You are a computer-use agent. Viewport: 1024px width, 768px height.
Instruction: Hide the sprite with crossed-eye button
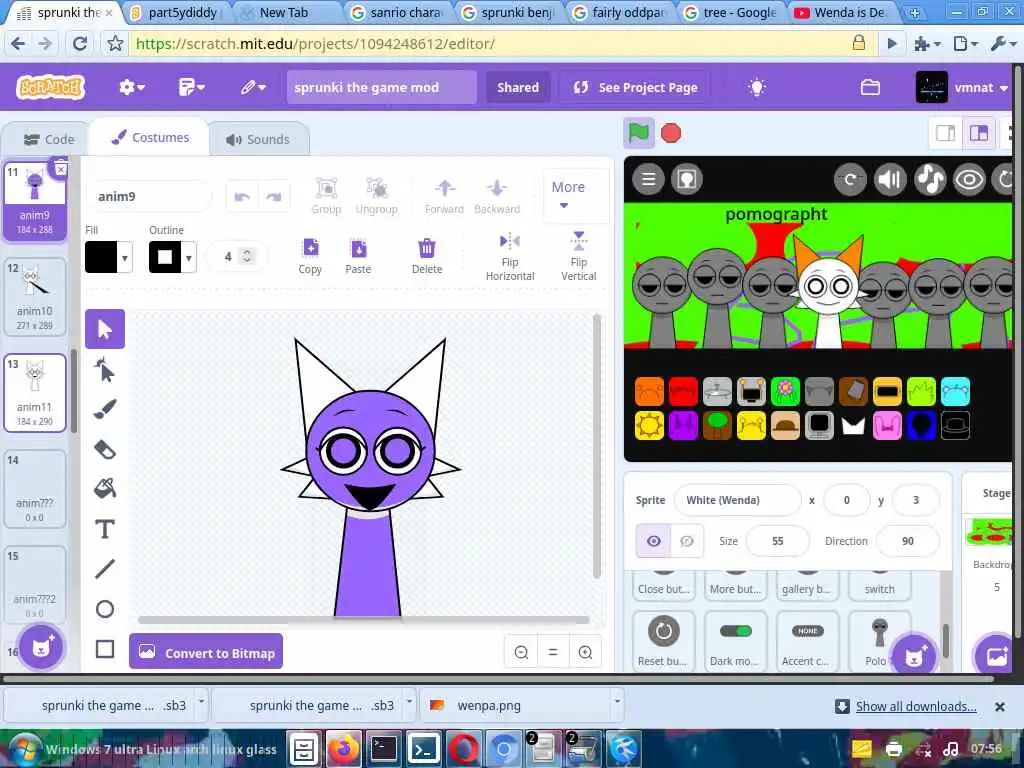(x=687, y=541)
